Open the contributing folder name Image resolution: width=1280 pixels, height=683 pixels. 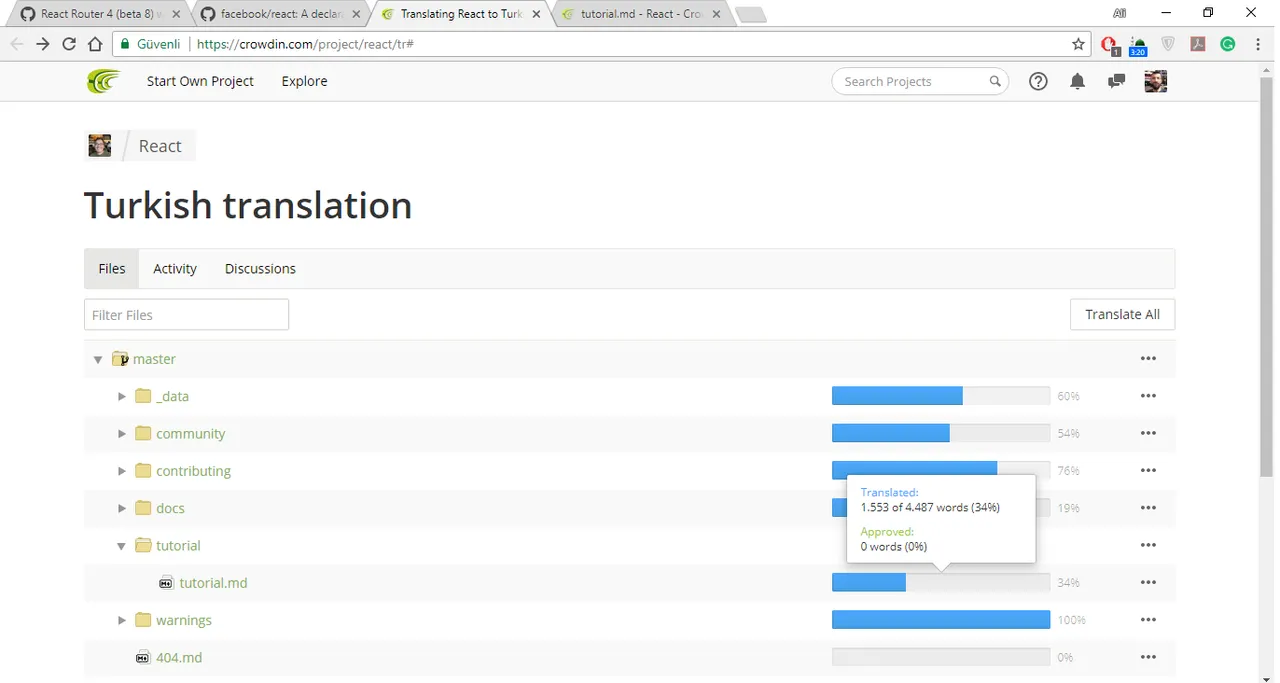[x=193, y=471]
